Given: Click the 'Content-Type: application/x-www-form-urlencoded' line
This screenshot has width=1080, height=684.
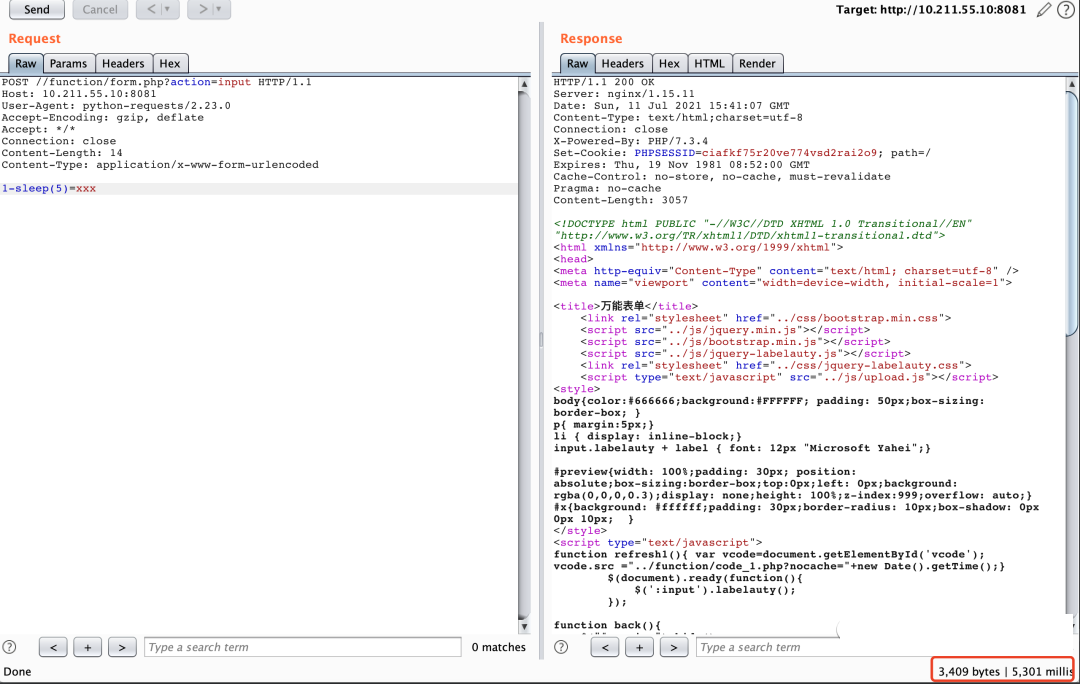Looking at the screenshot, I should pyautogui.click(x=160, y=165).
